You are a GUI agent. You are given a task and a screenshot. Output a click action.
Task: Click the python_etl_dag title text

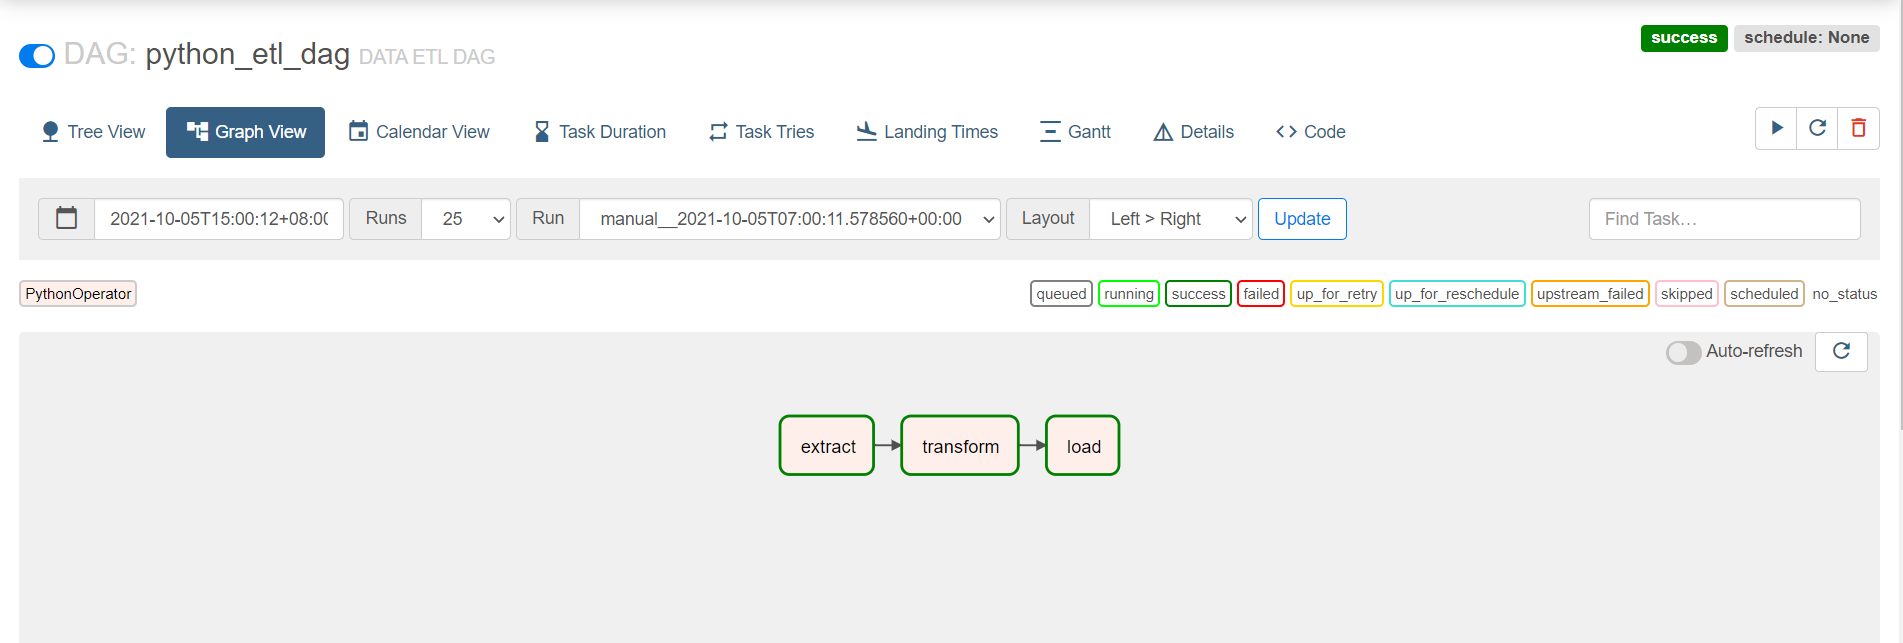click(248, 54)
